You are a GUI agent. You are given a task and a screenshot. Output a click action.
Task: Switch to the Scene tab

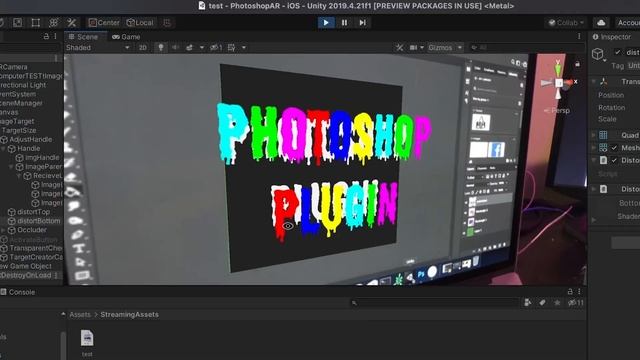pos(83,37)
